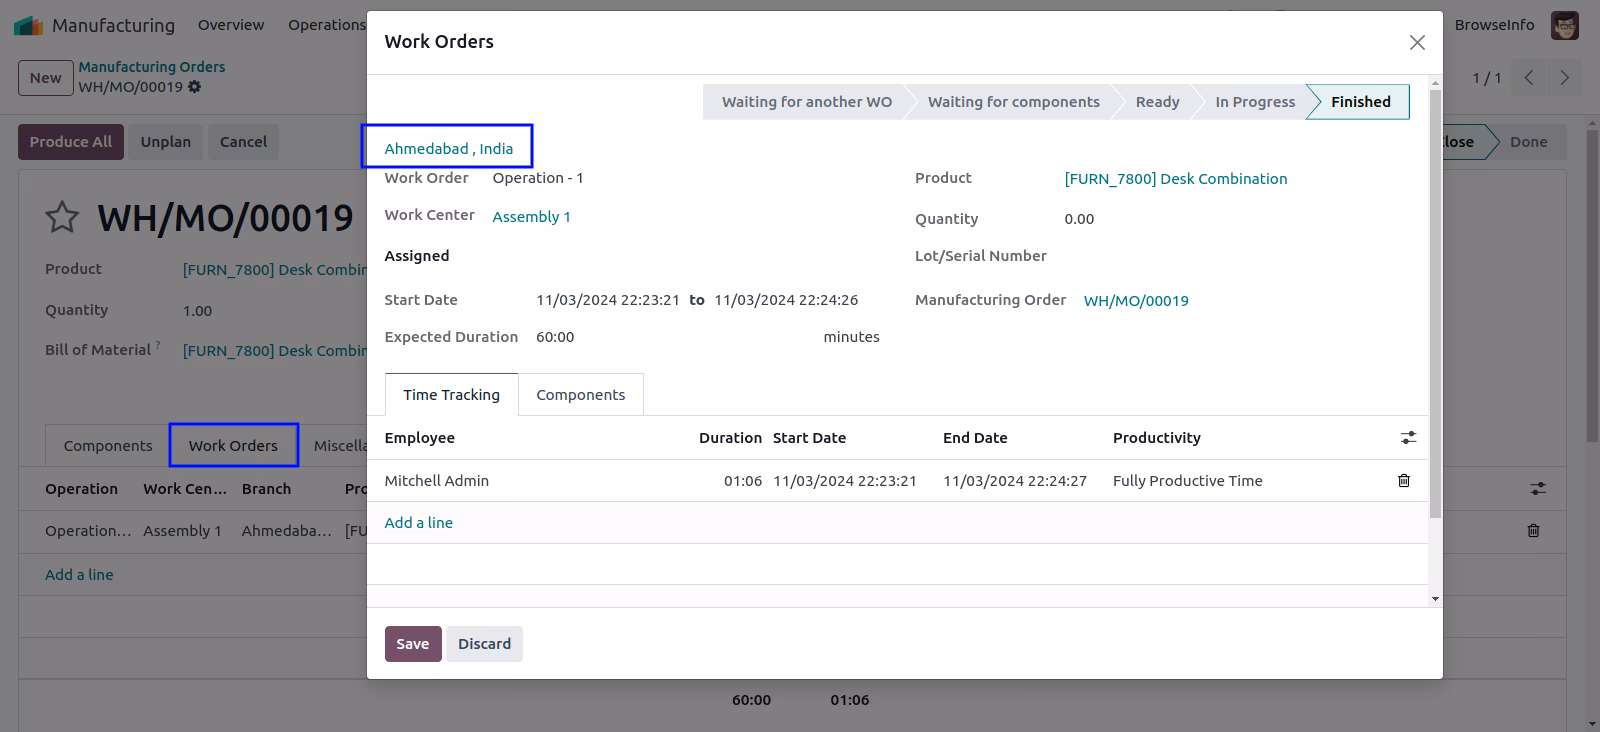Click the Quantity 0.00 value
The image size is (1600, 732).
1079,219
